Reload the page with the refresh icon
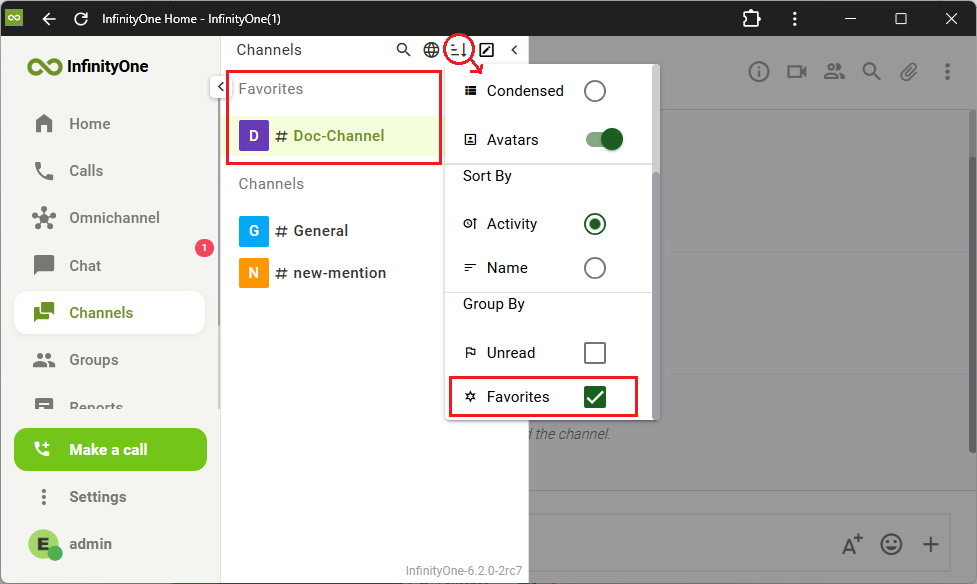 coord(81,19)
